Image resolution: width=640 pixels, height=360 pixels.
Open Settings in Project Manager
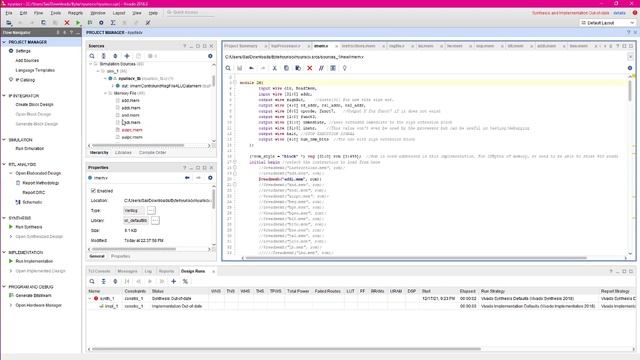pyautogui.click(x=23, y=51)
